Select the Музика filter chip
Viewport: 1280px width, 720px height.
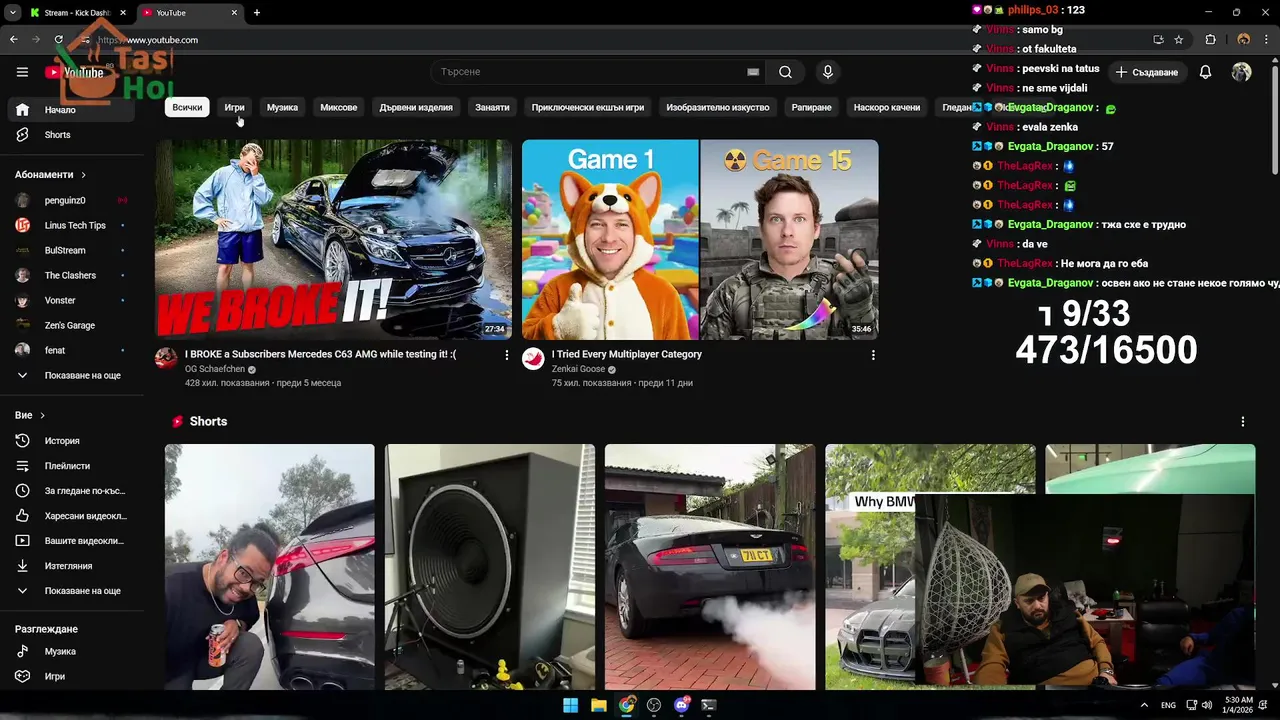click(x=282, y=107)
